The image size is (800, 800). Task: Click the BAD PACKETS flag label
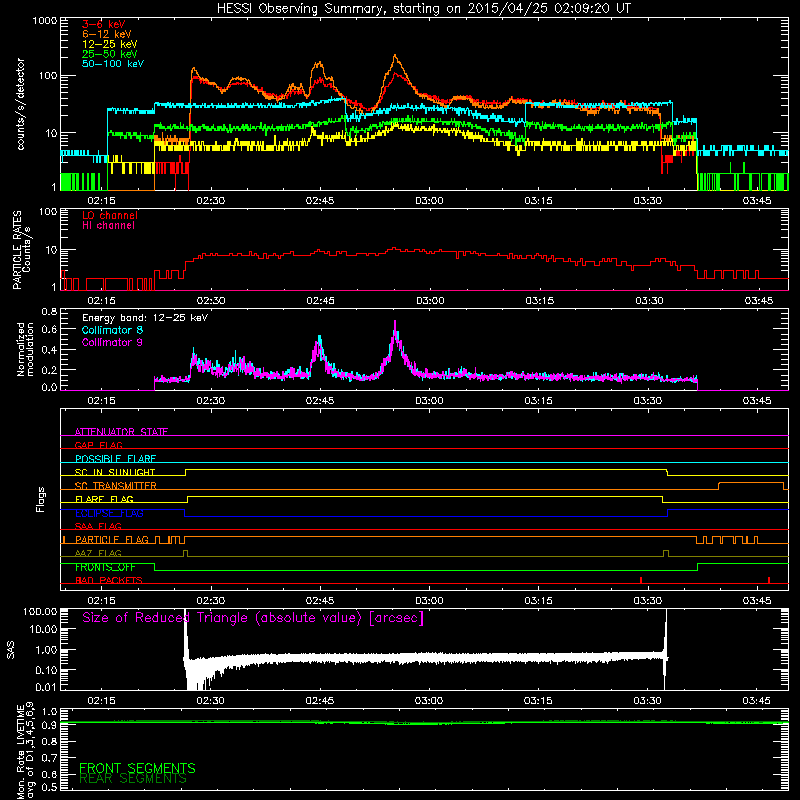(109, 580)
